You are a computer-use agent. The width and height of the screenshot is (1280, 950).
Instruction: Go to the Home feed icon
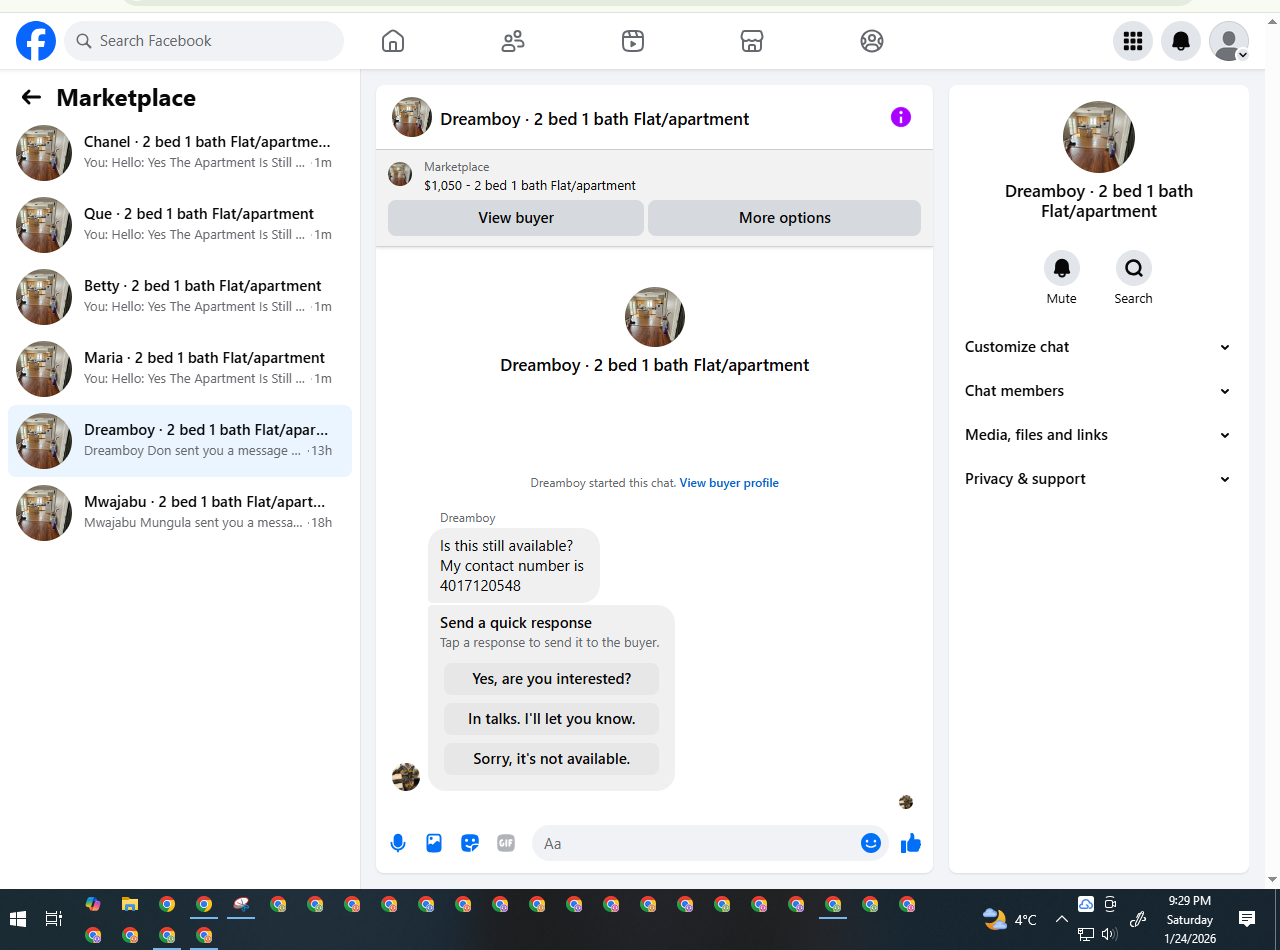[x=393, y=41]
